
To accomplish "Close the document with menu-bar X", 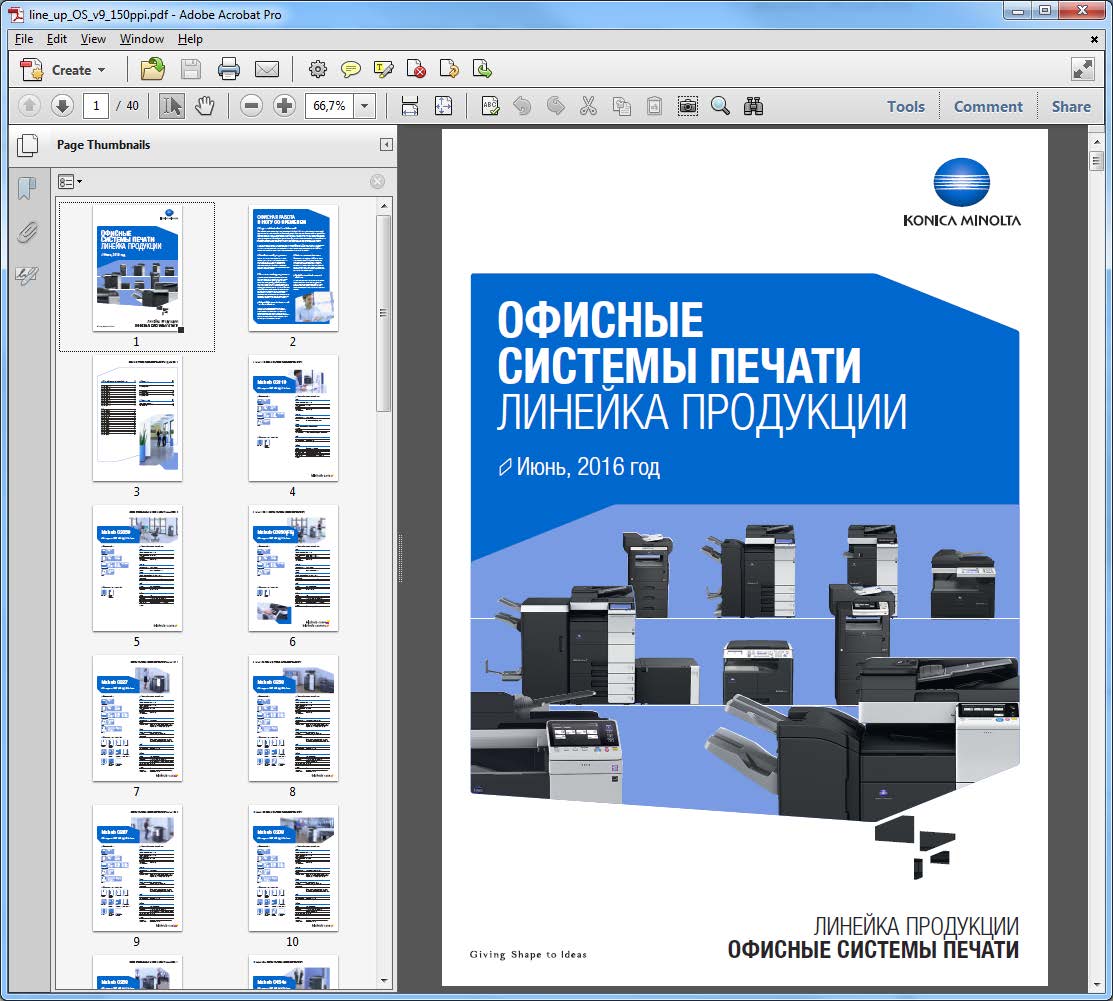I will (1094, 39).
